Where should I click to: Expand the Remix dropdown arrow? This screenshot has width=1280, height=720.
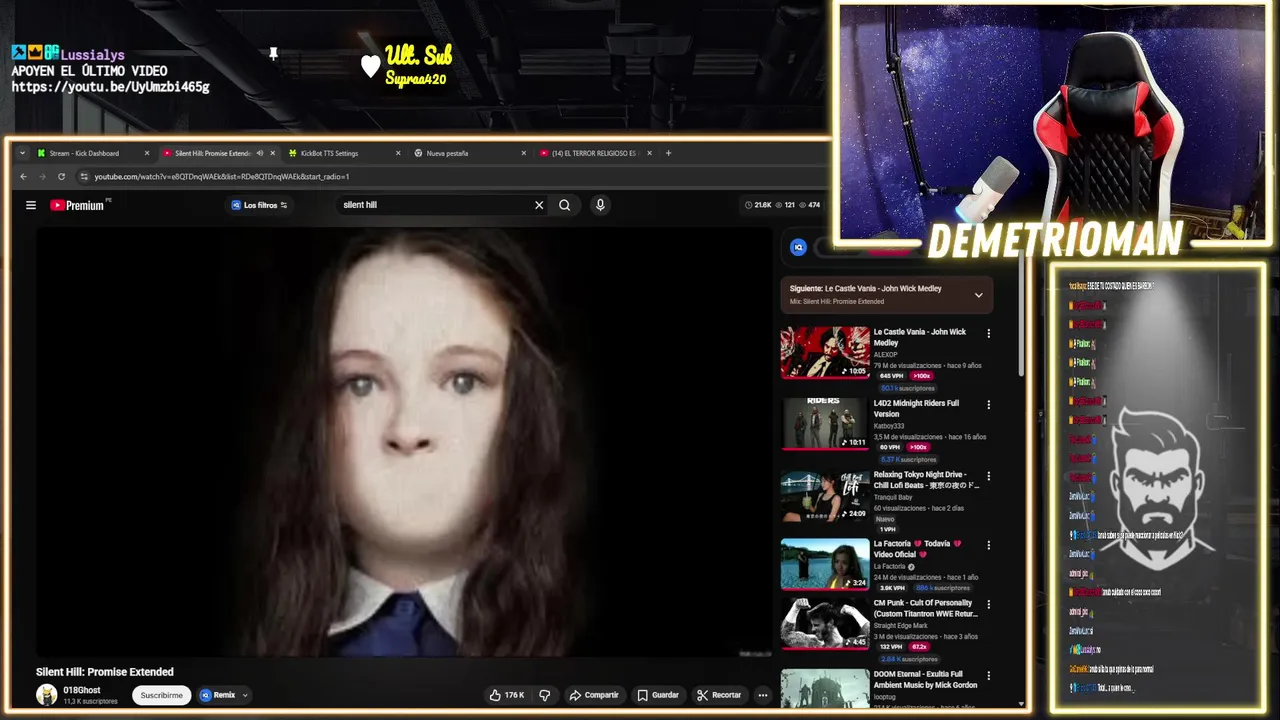[x=245, y=695]
